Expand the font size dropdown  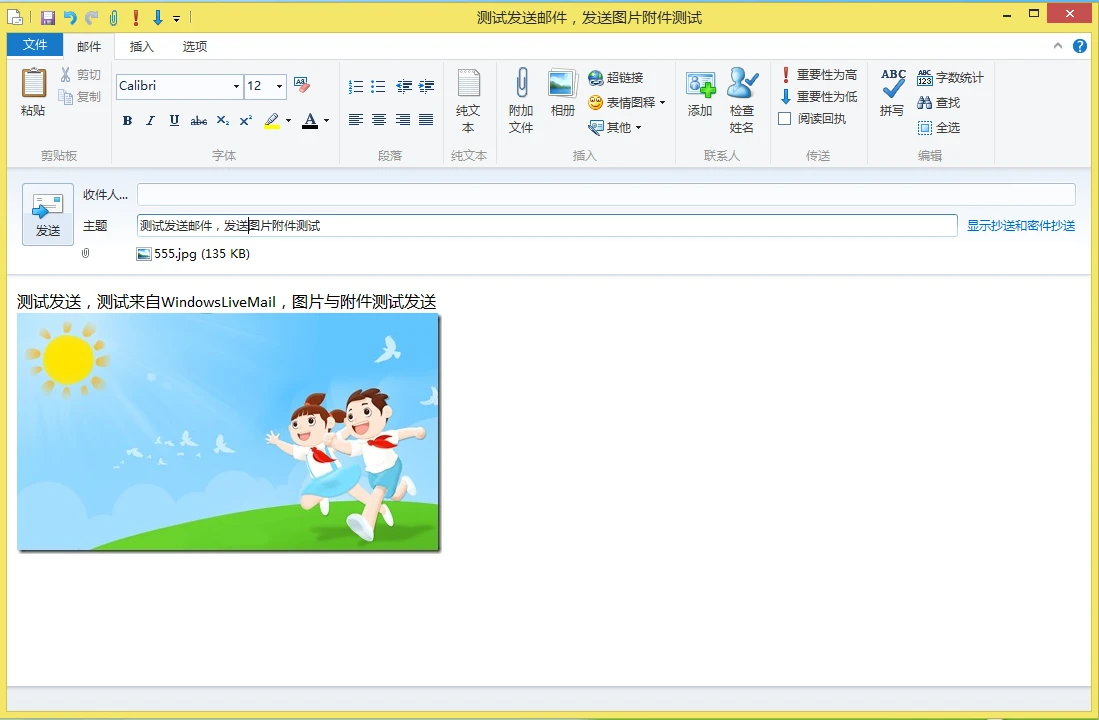(279, 87)
